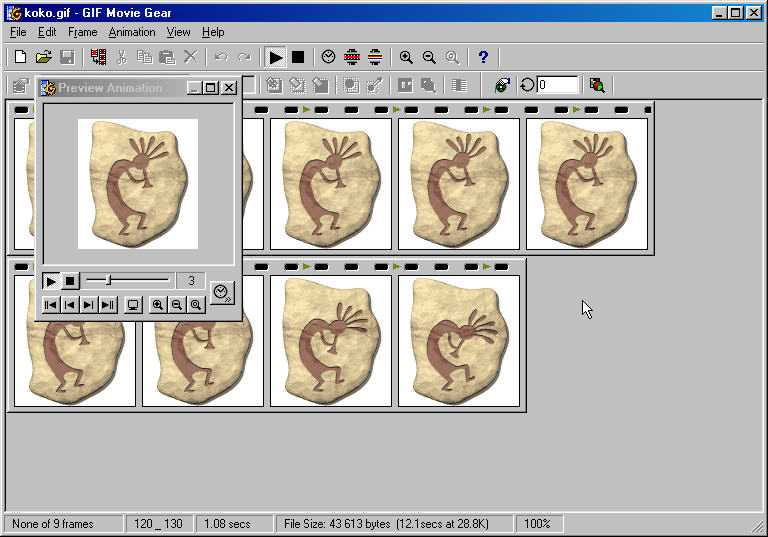This screenshot has height=537, width=768.
Task: Toggle the main toolbar Play animation button
Action: [275, 58]
